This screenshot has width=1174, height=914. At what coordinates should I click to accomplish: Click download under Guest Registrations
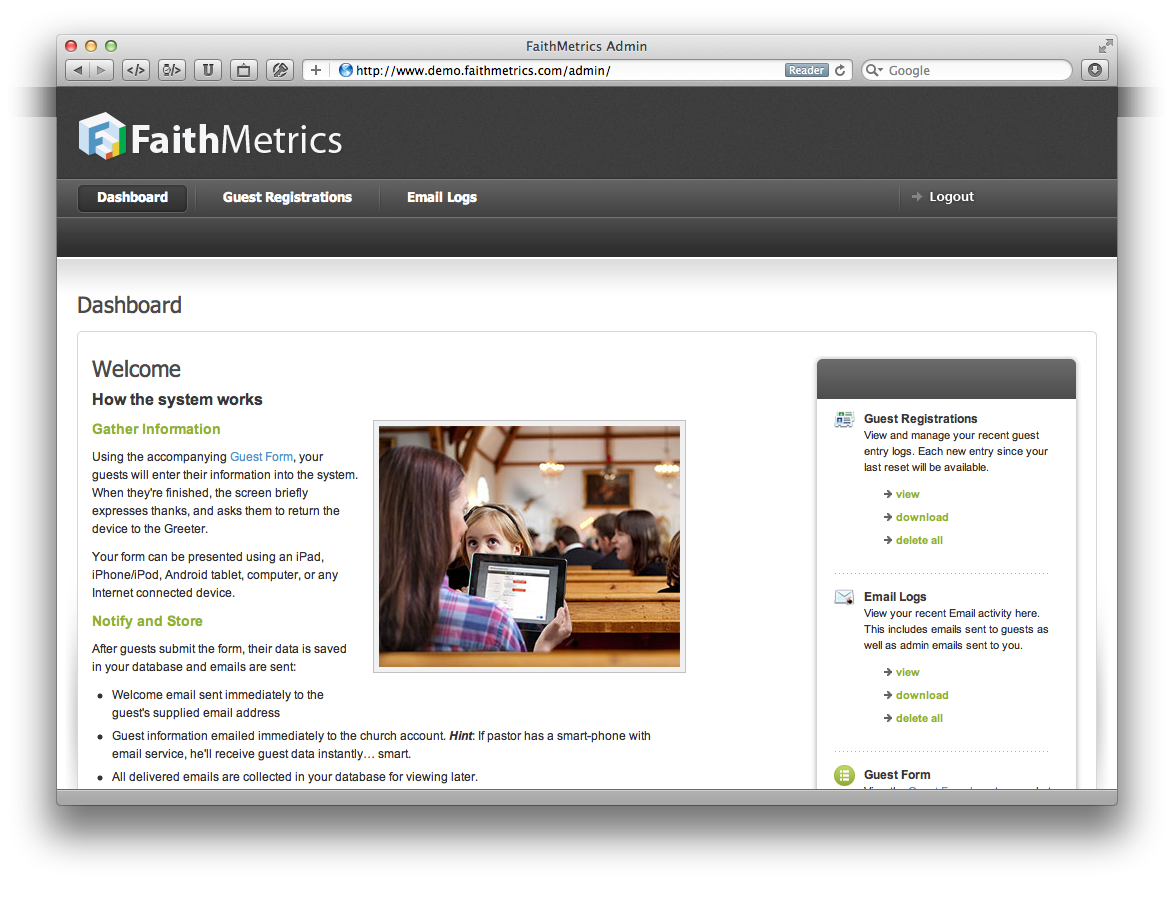pyautogui.click(x=922, y=517)
